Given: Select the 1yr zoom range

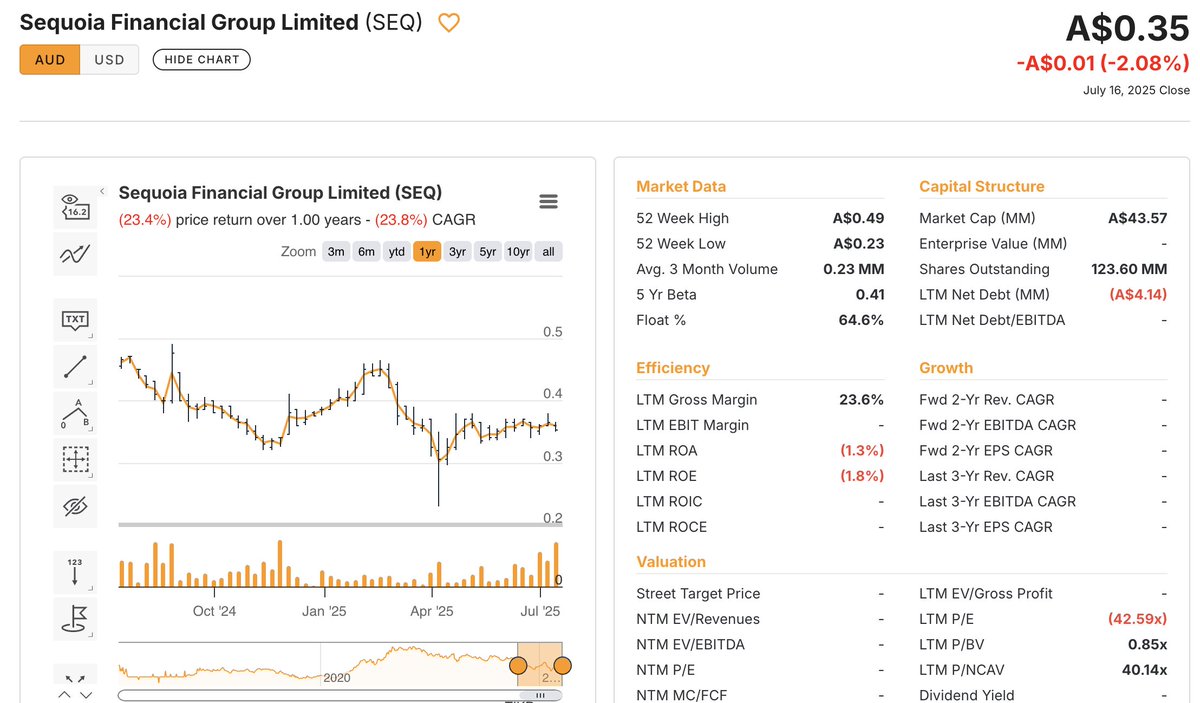Looking at the screenshot, I should (x=427, y=252).
